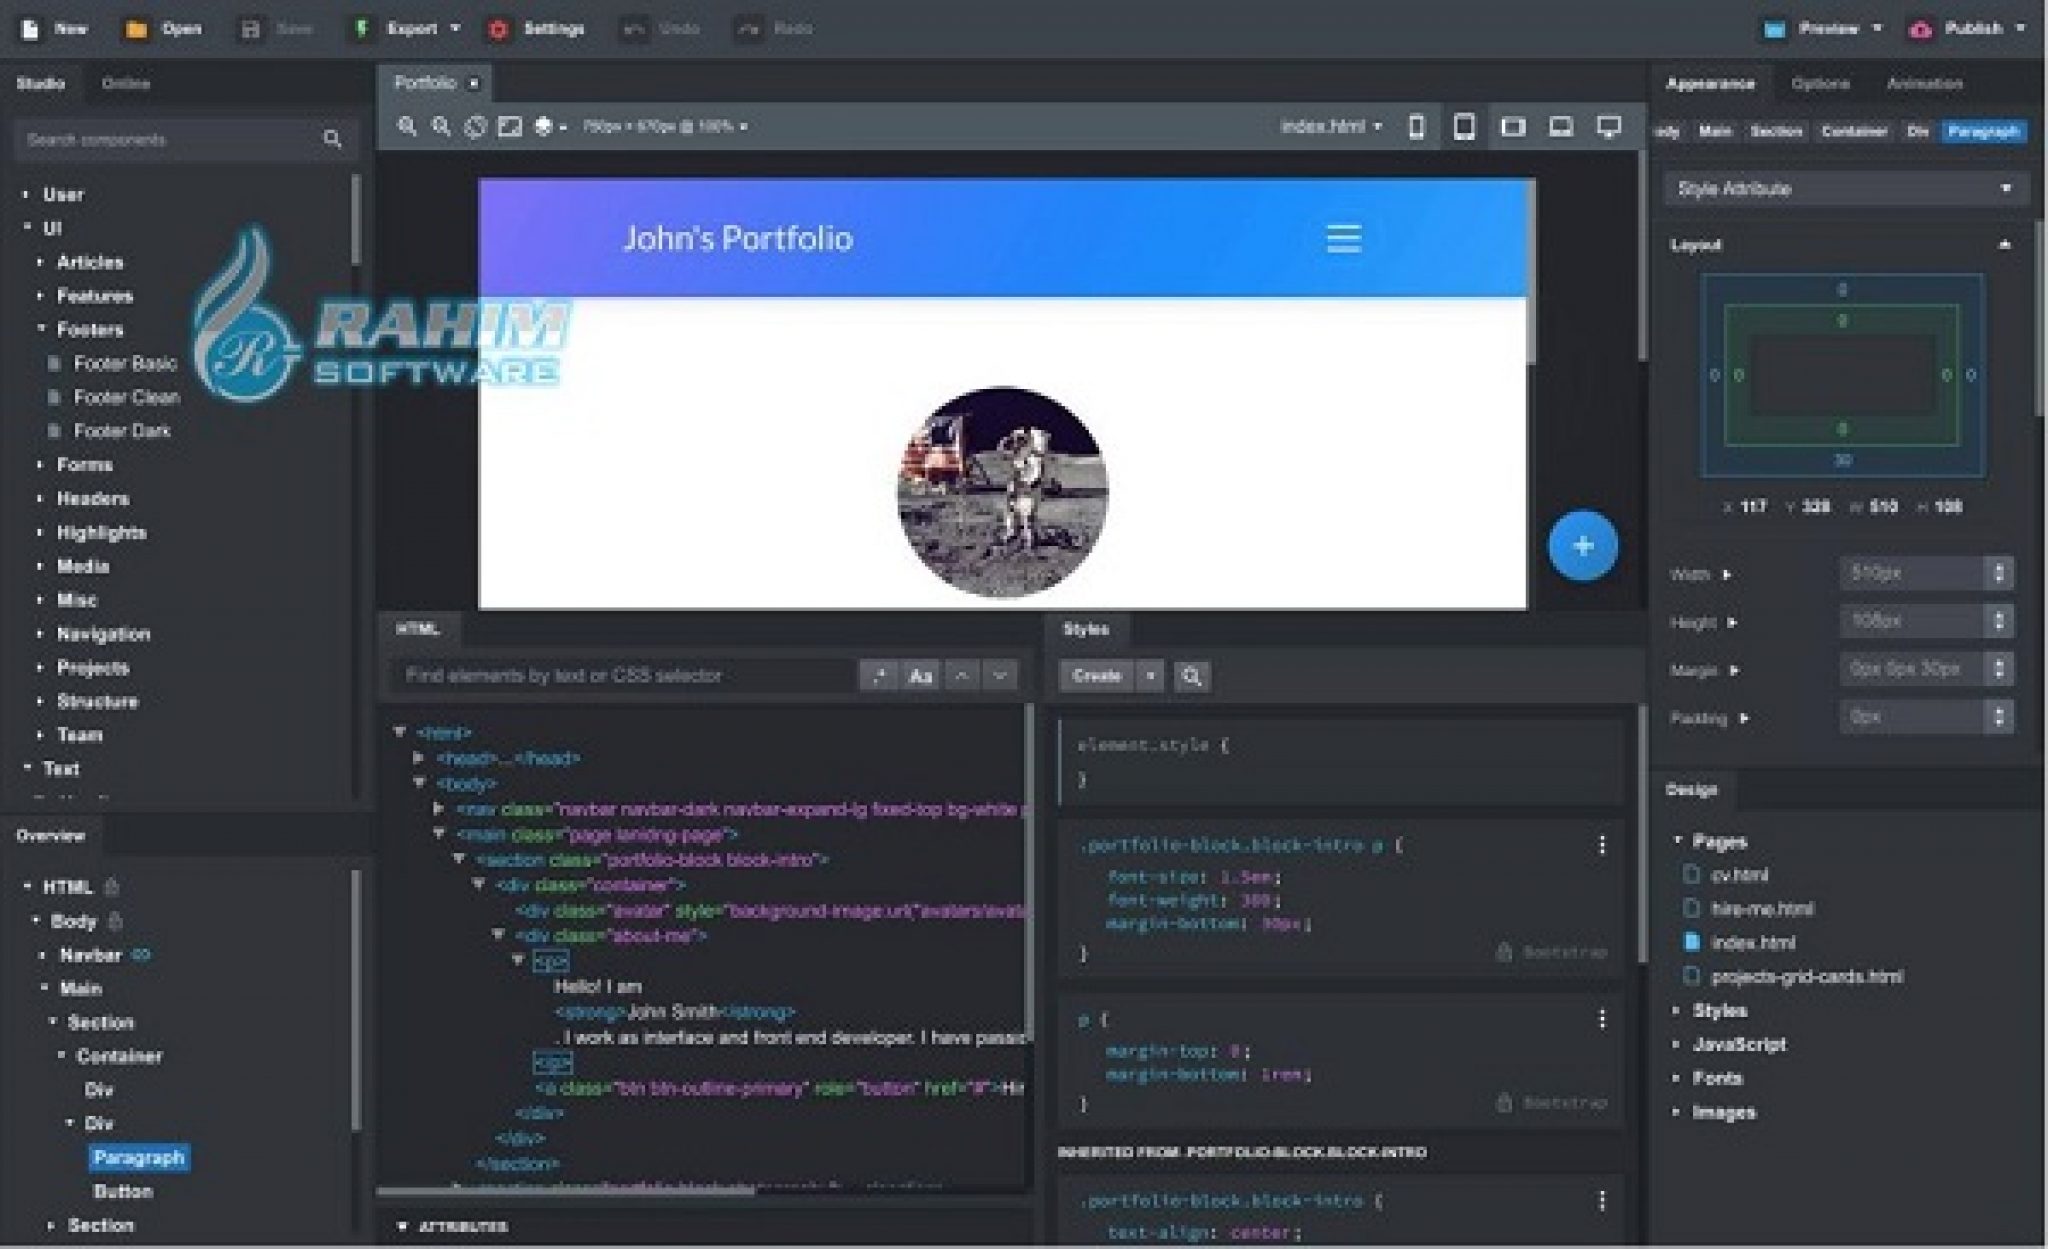Switch to the Animation tab
The height and width of the screenshot is (1249, 2048).
(1924, 84)
